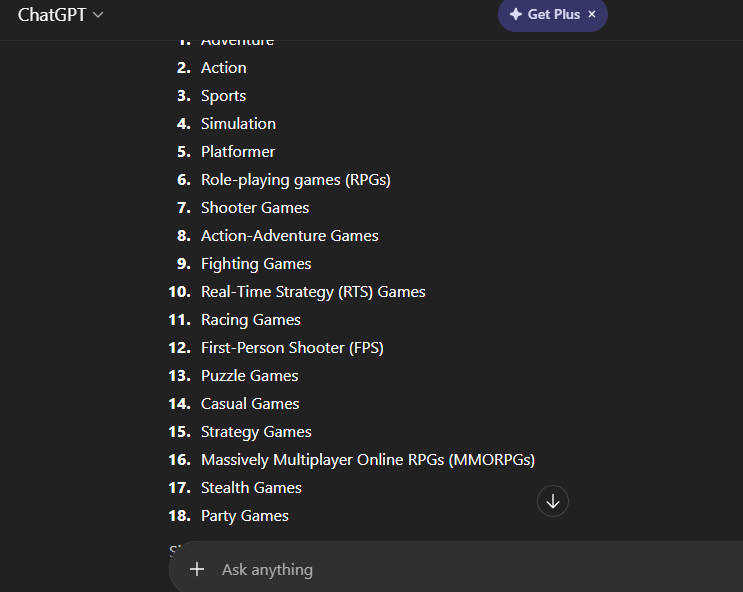Open the ChatGPT model selector dropdown
743x592 pixels.
[x=60, y=15]
